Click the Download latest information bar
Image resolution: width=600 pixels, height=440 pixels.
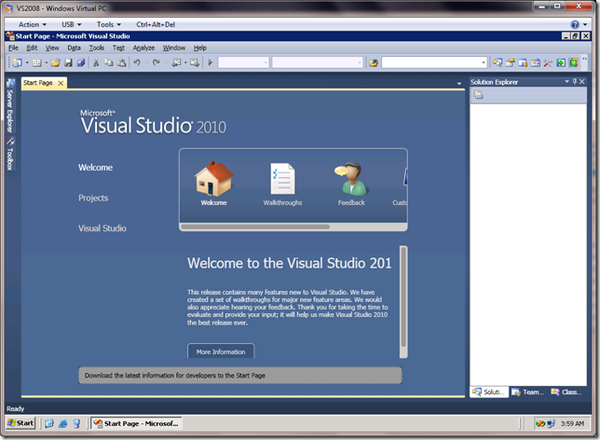pyautogui.click(x=240, y=375)
